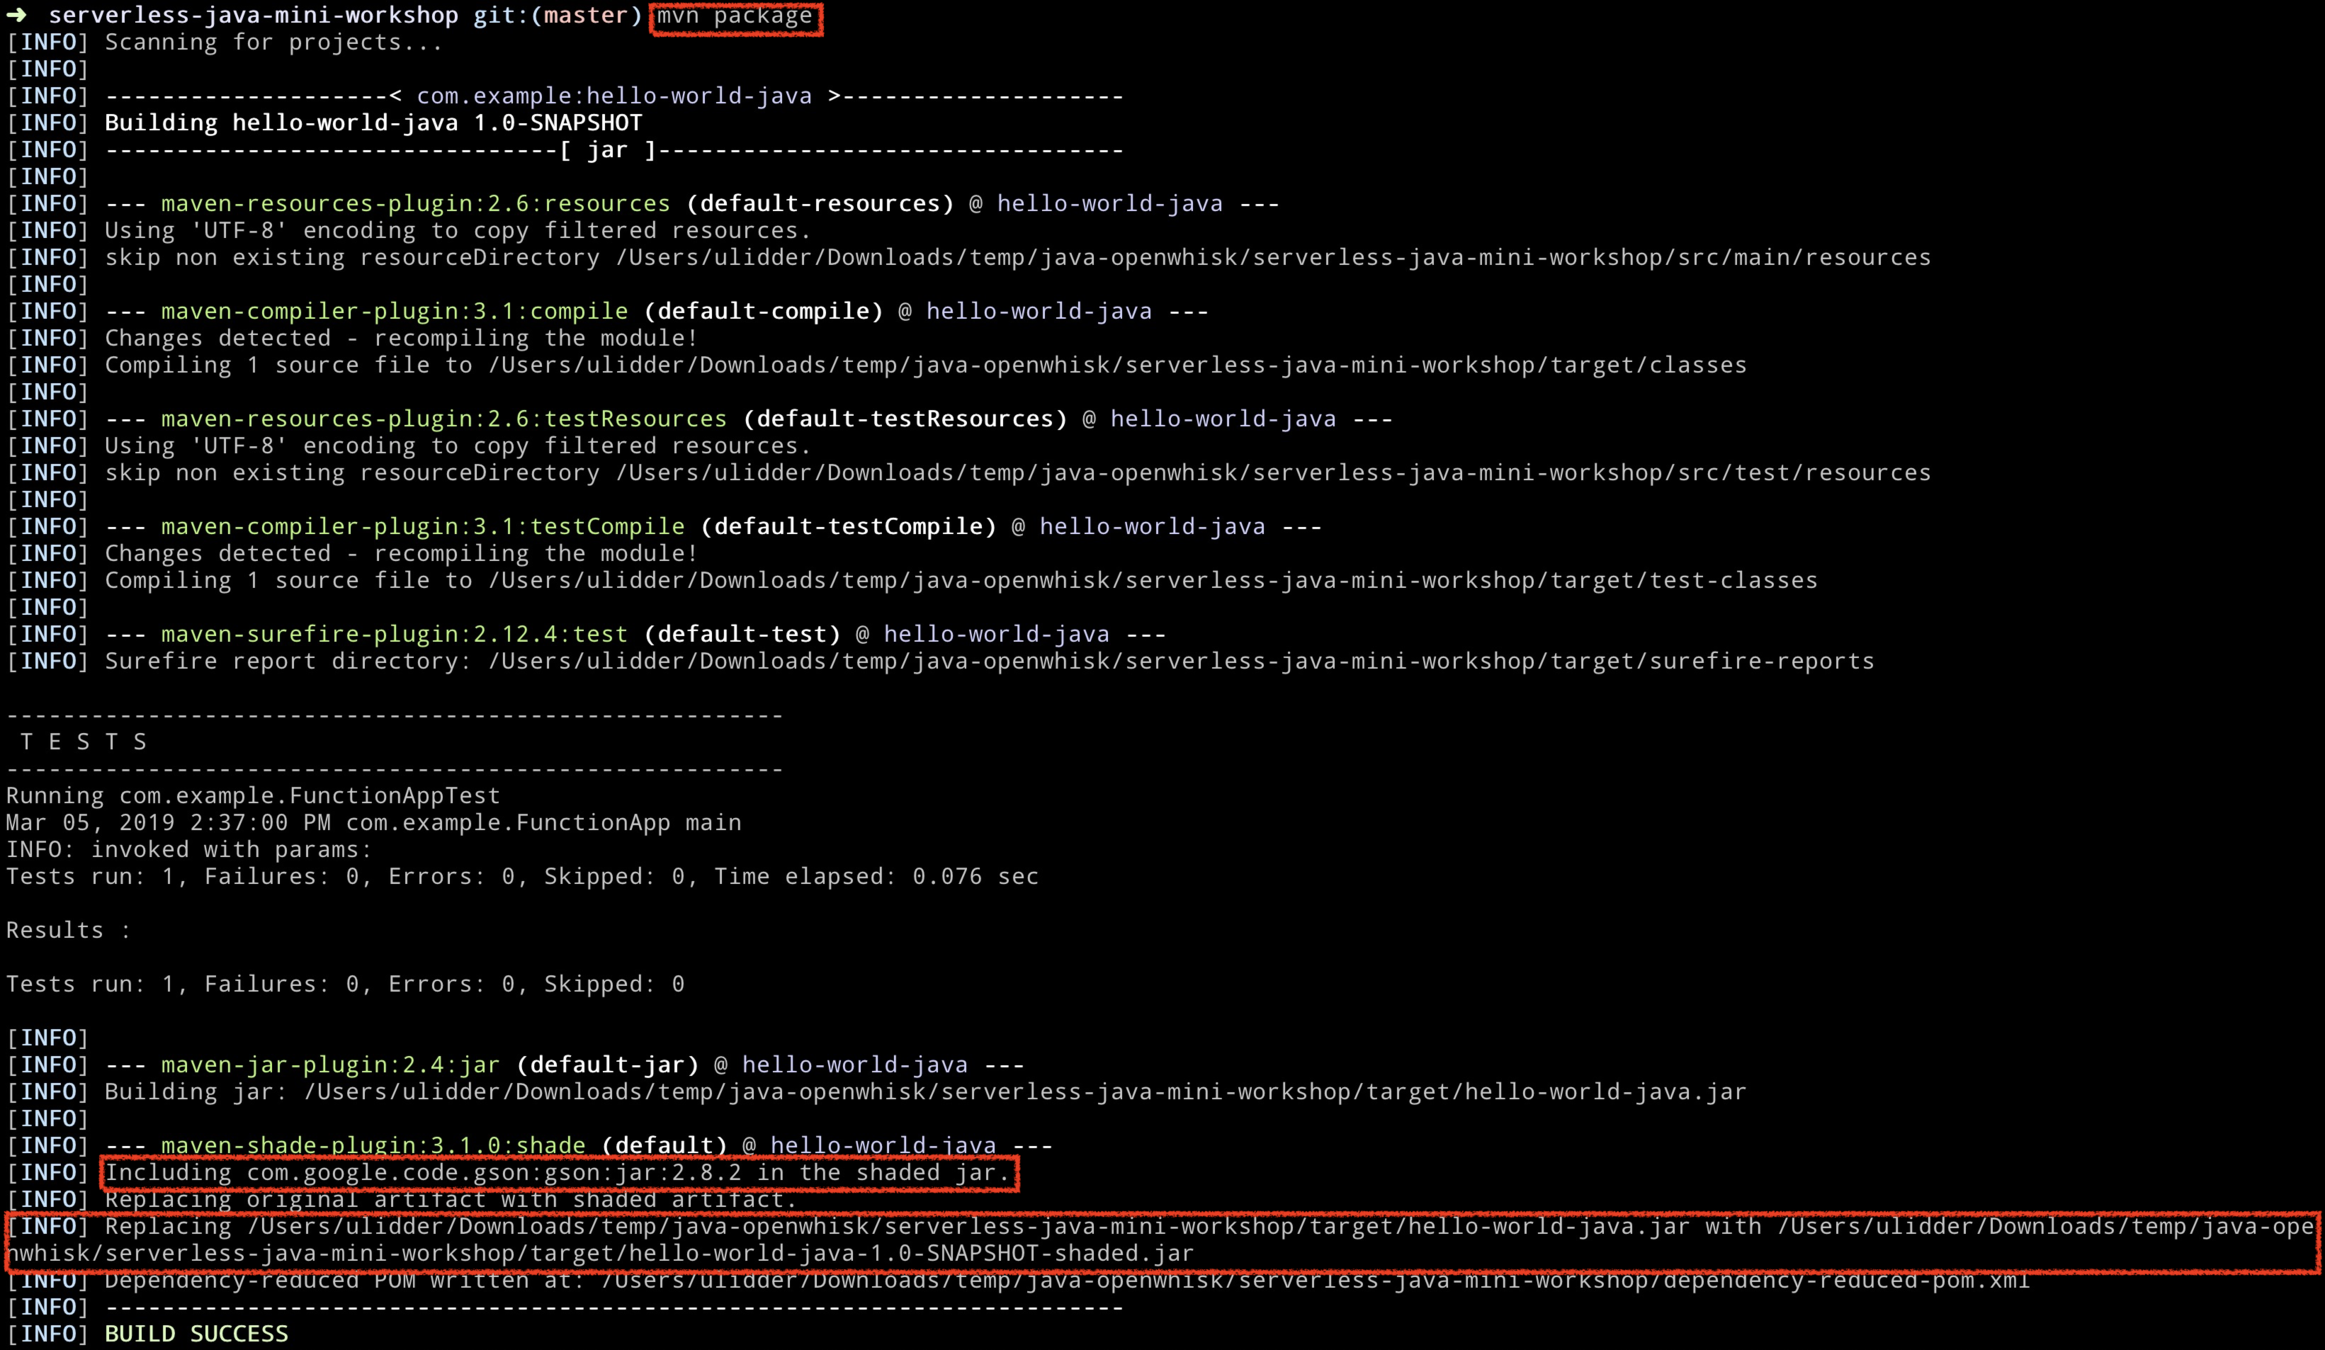
Task: Click 'maven-surefire-plugin:2.12.4:test' plugin text
Action: click(394, 634)
